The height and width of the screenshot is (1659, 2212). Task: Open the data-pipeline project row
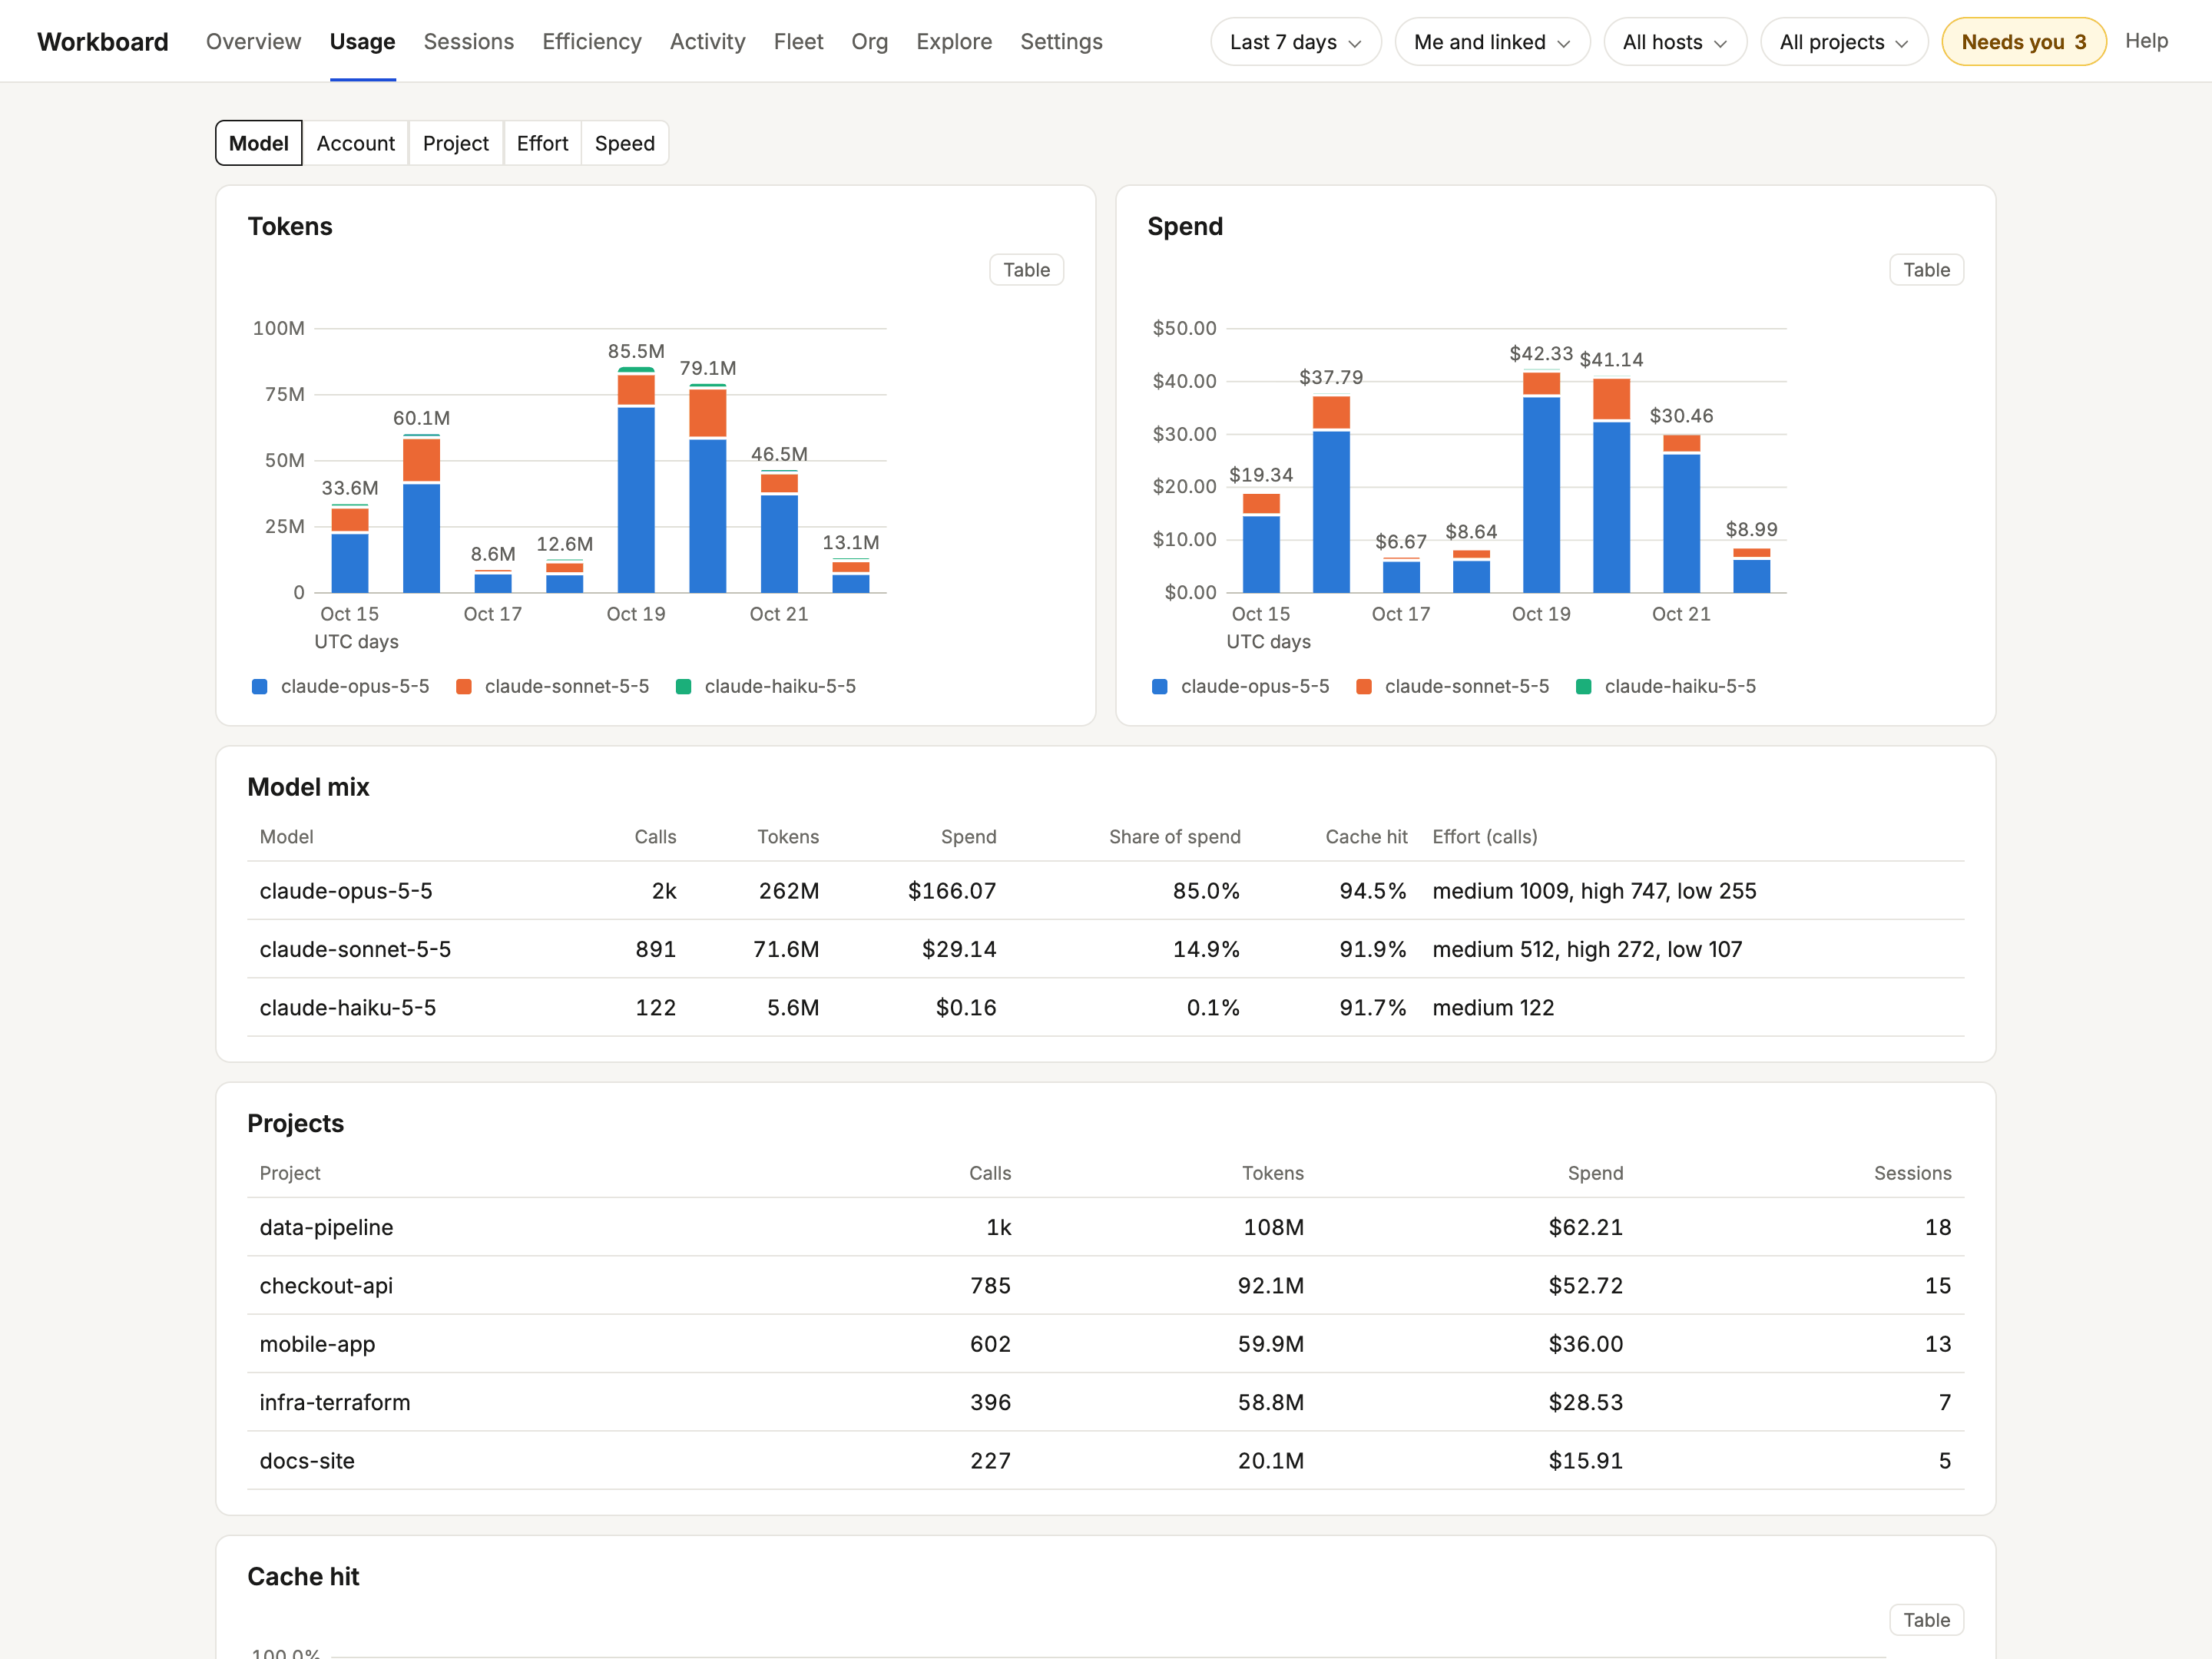point(1105,1227)
